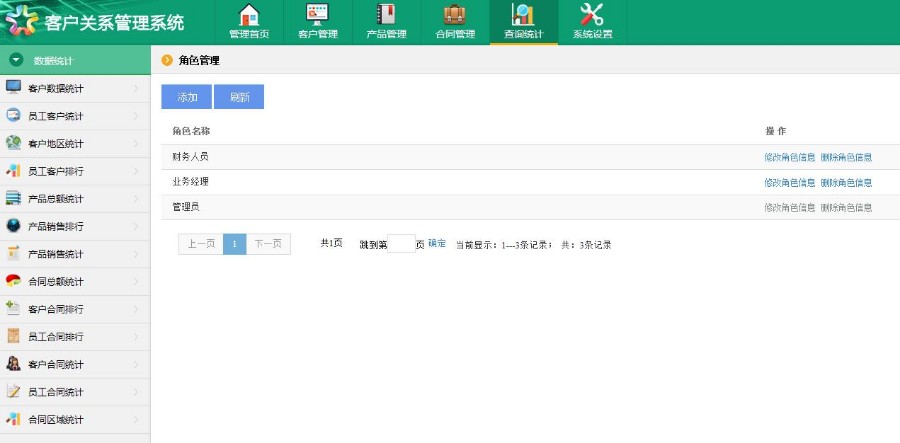Click the 产品销售统计 sidebar icon
This screenshot has width=900, height=443.
coord(13,253)
